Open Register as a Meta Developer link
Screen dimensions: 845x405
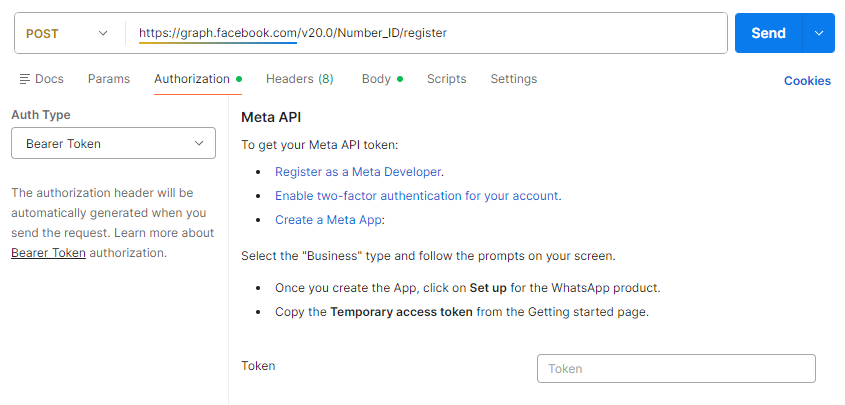tap(358, 172)
